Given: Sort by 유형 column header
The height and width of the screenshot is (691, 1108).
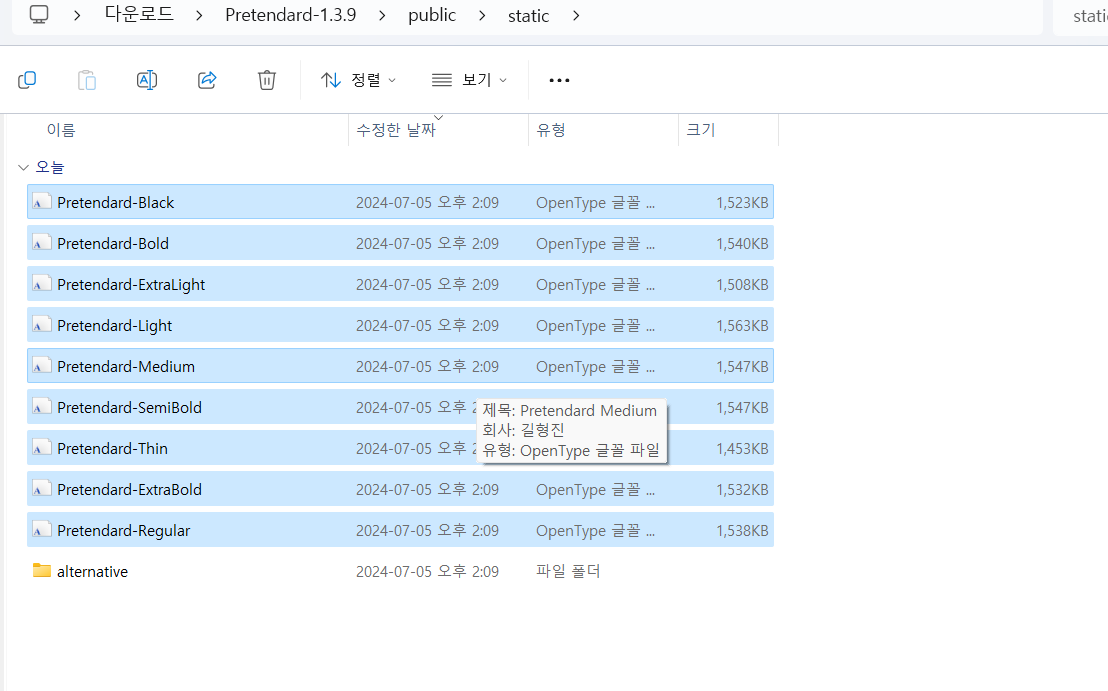Looking at the screenshot, I should point(550,130).
